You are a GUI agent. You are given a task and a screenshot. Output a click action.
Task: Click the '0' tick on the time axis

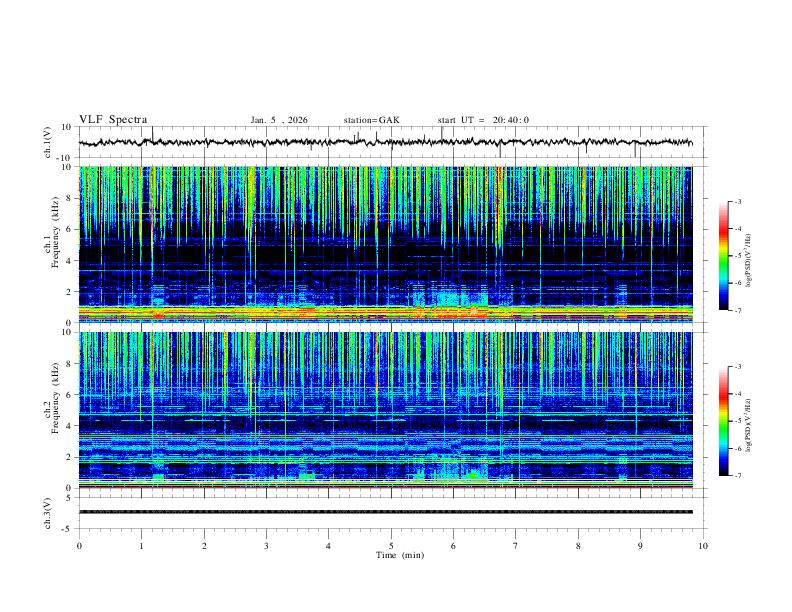click(79, 546)
